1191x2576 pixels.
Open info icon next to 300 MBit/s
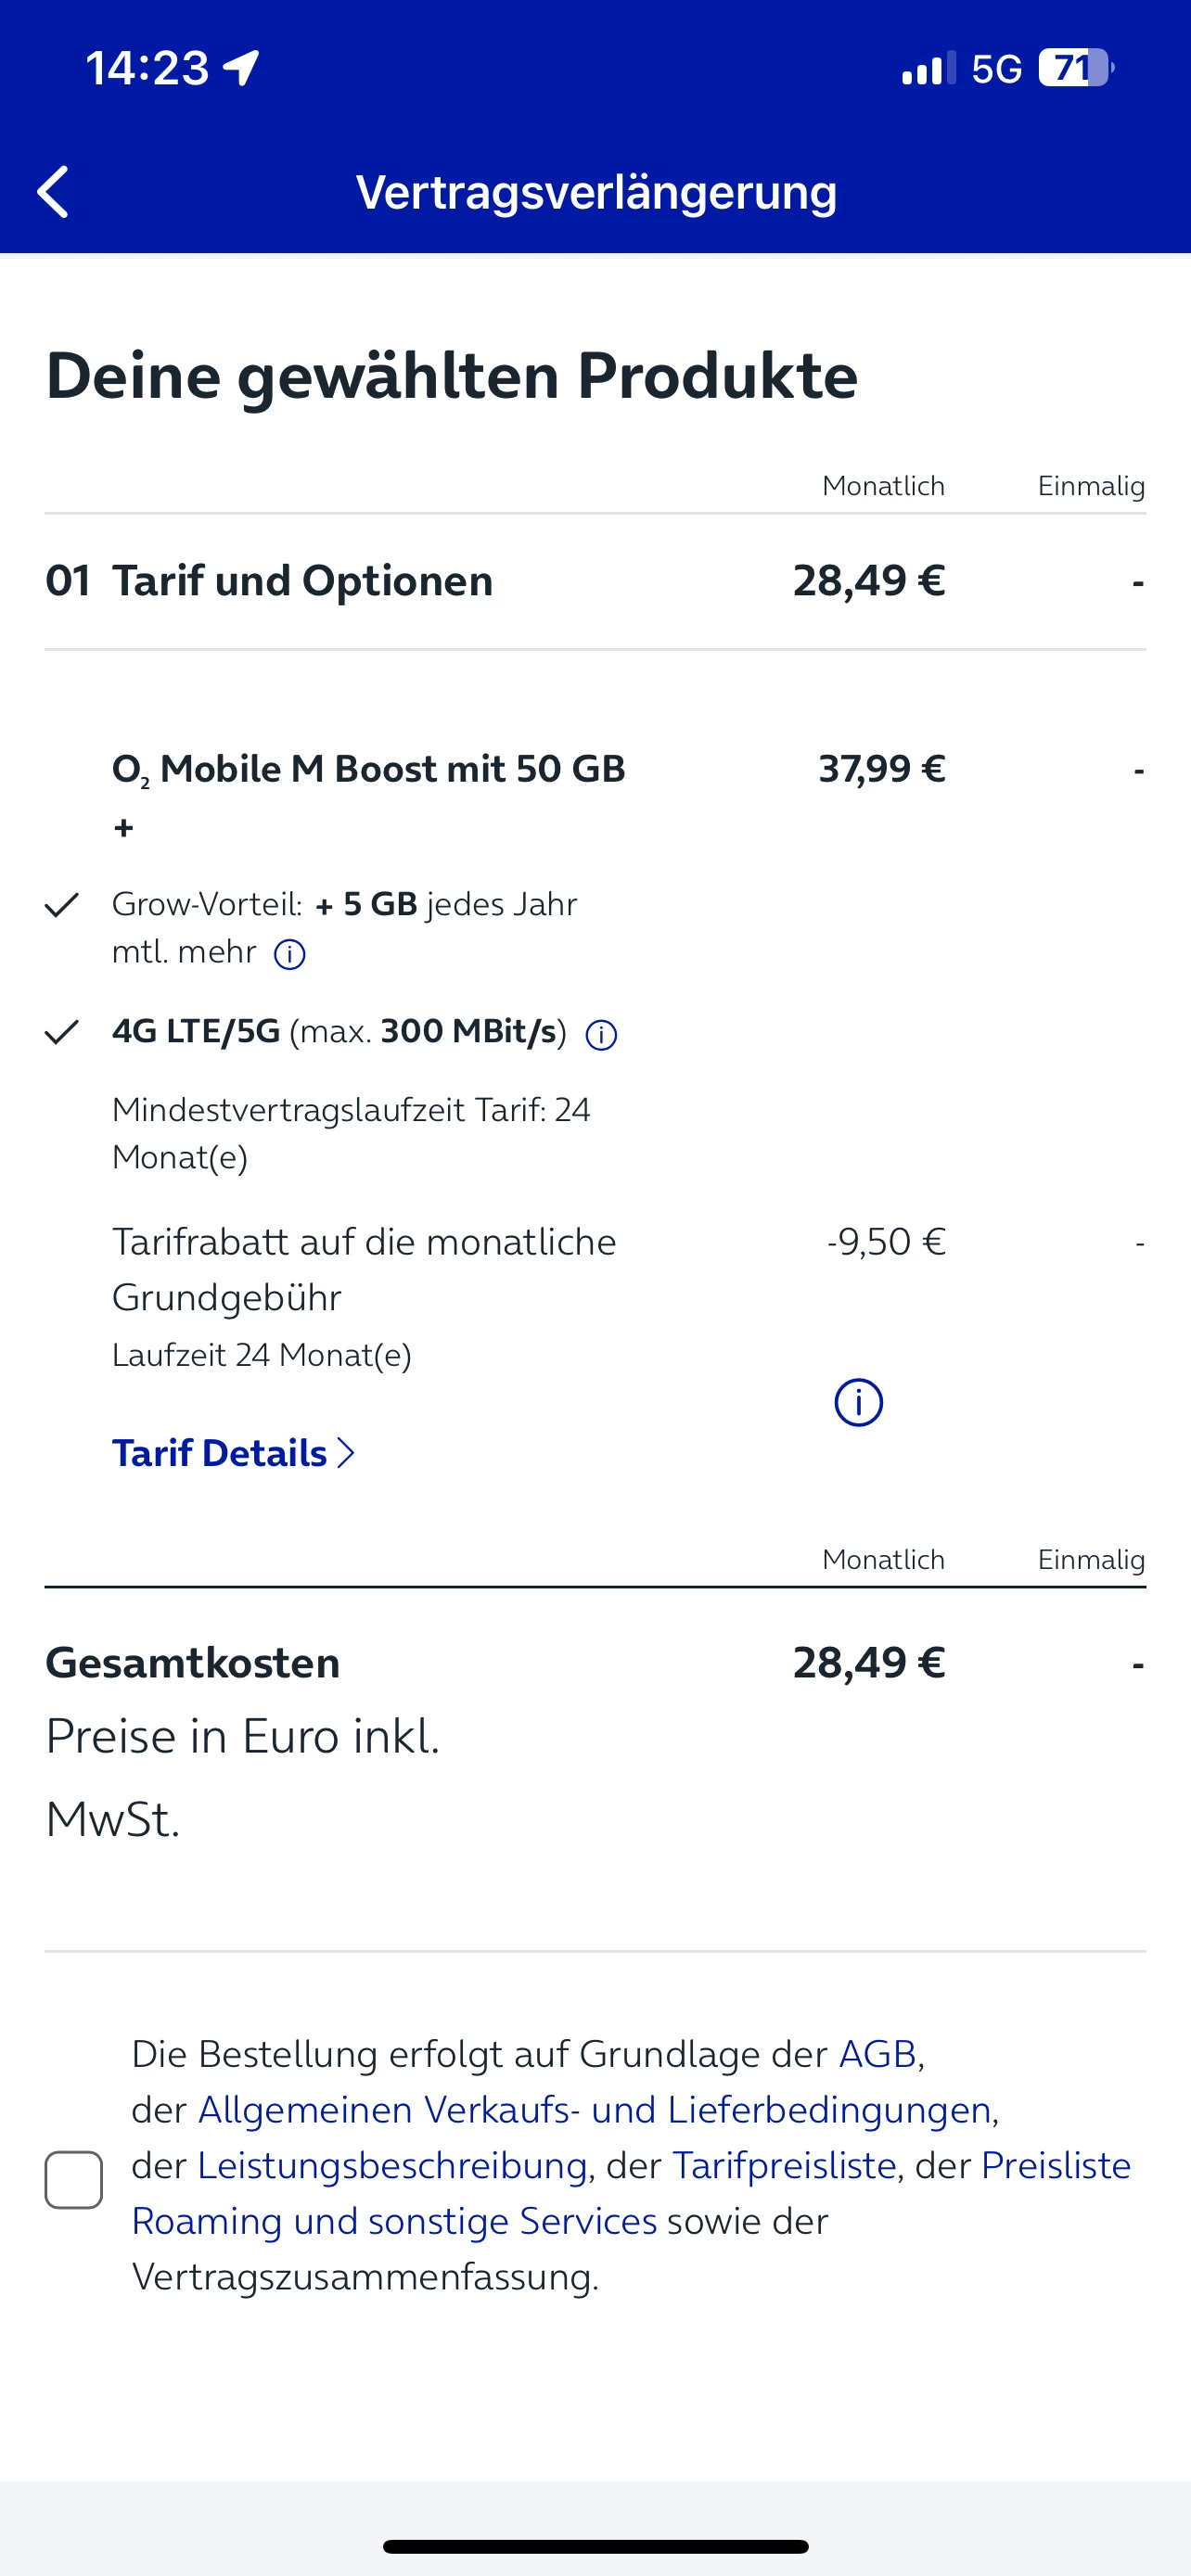coord(601,1035)
